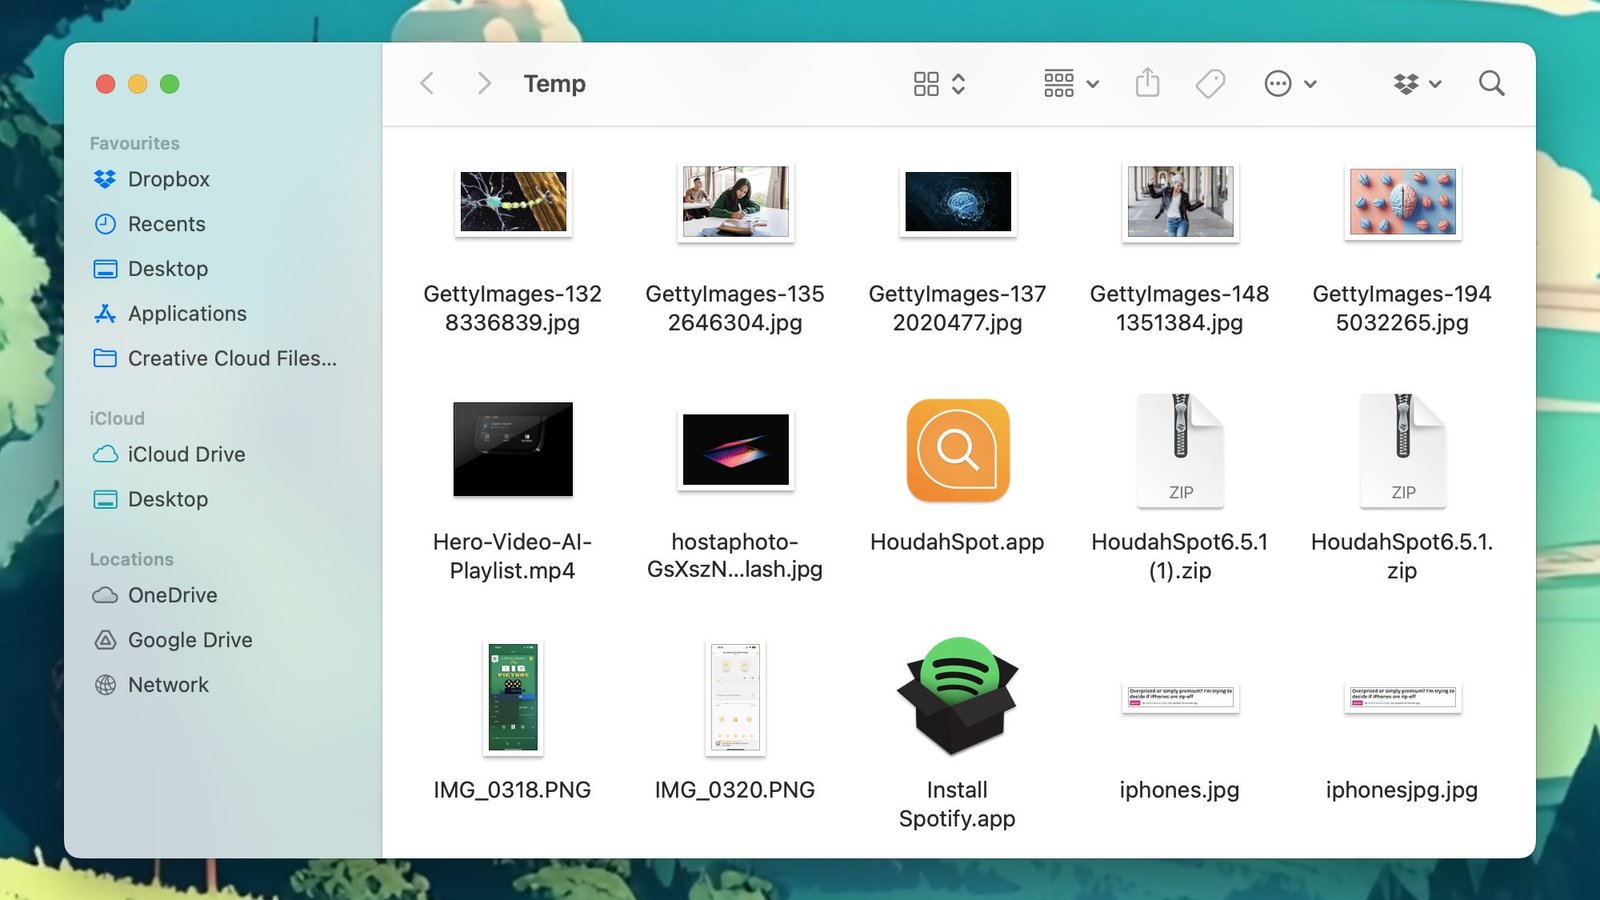Click the file name IMG_0318.PNG

click(512, 790)
